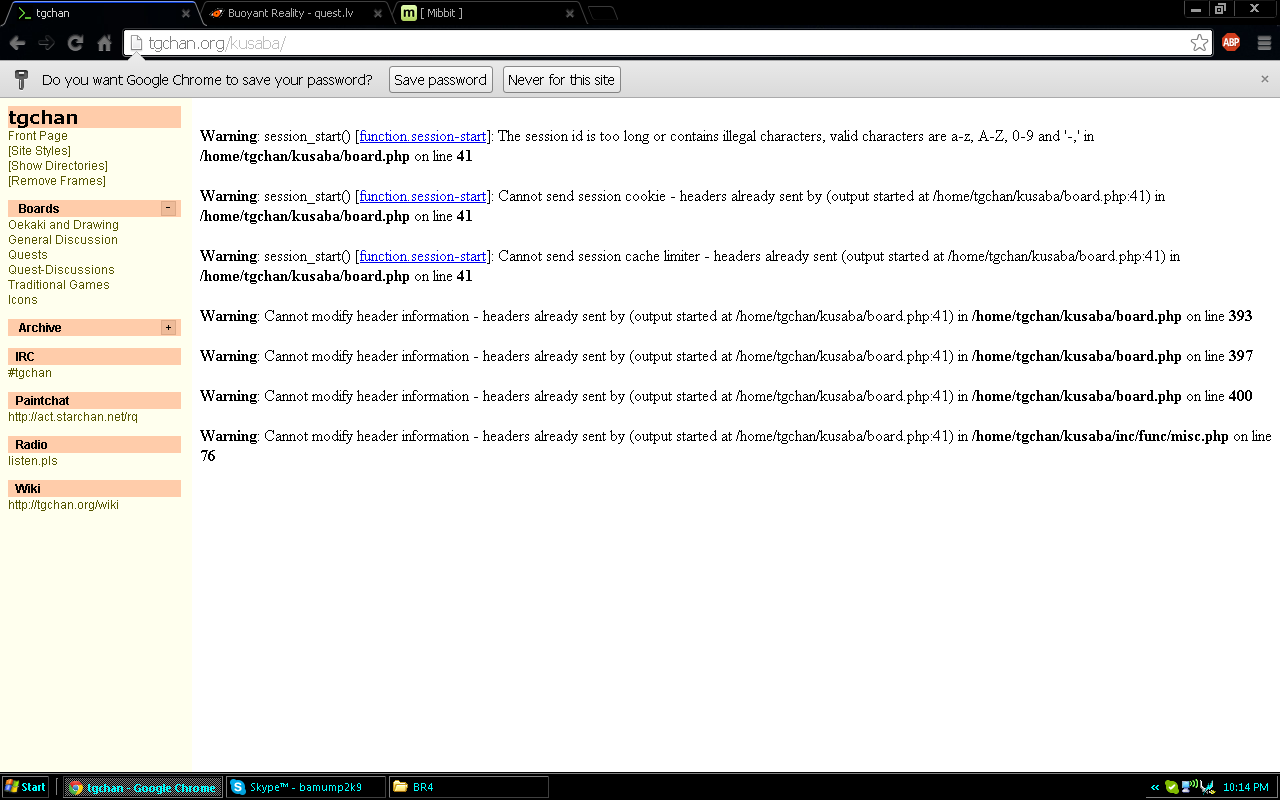
Task: Expand the Archive section
Action: pyautogui.click(x=168, y=327)
